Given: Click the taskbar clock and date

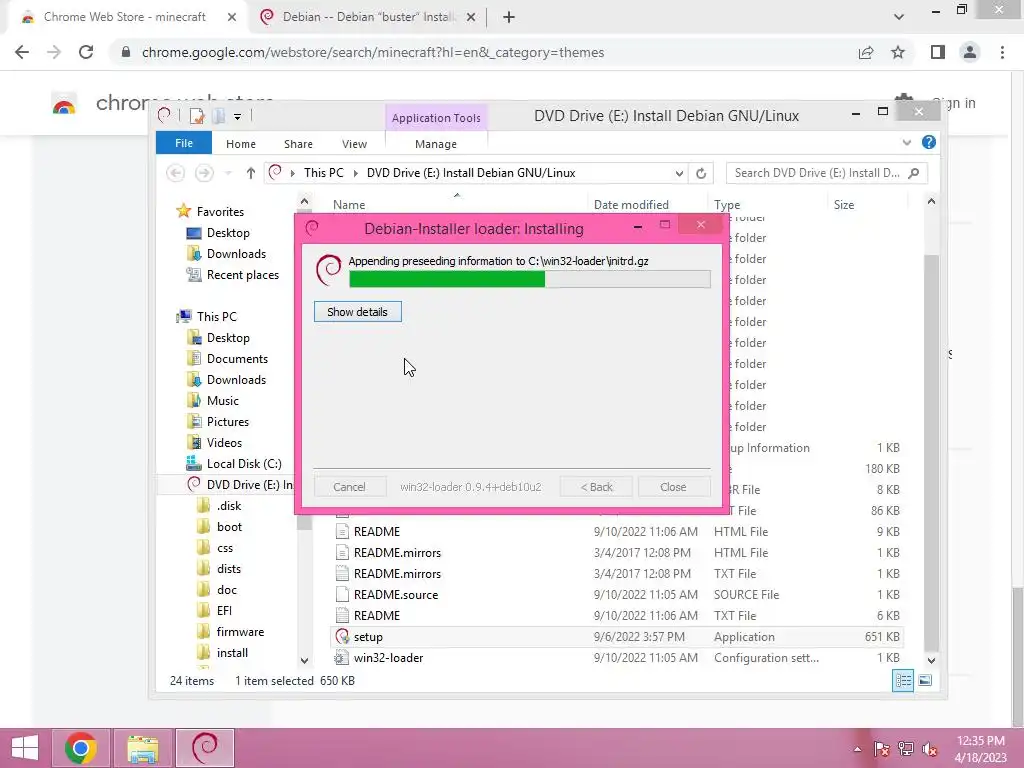Looking at the screenshot, I should 980,749.
